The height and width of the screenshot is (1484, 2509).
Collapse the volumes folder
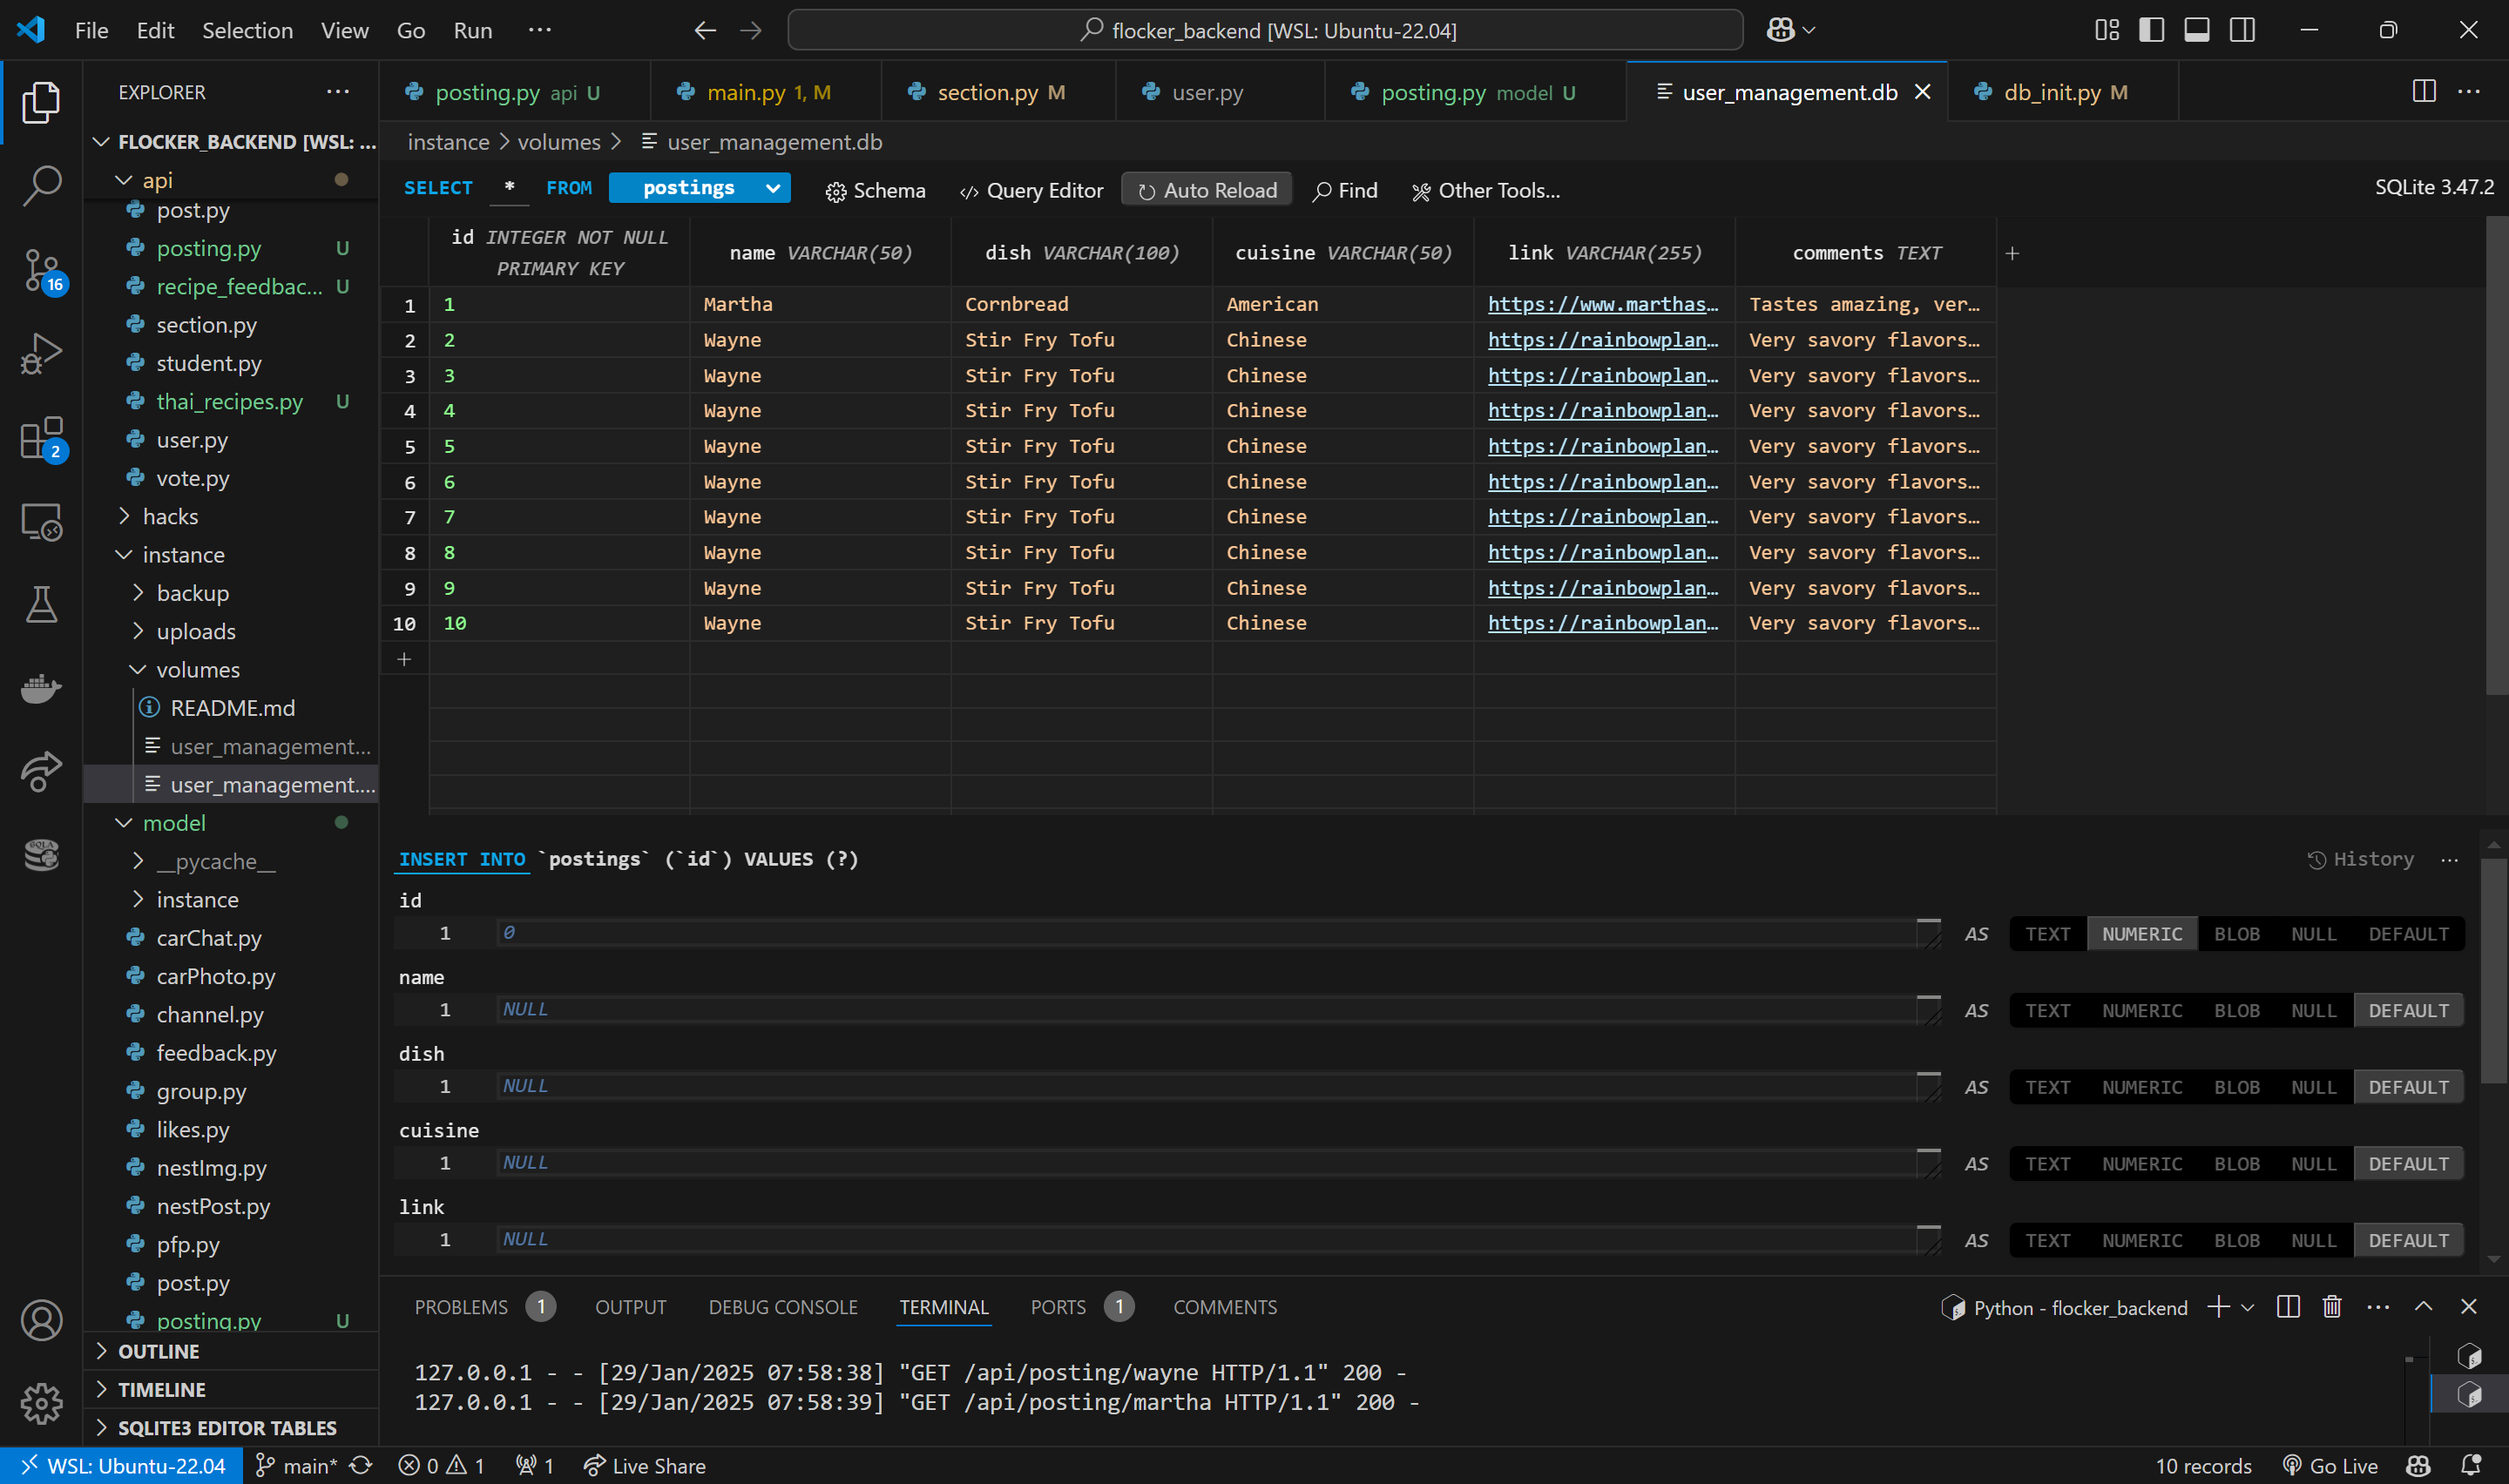click(x=138, y=669)
